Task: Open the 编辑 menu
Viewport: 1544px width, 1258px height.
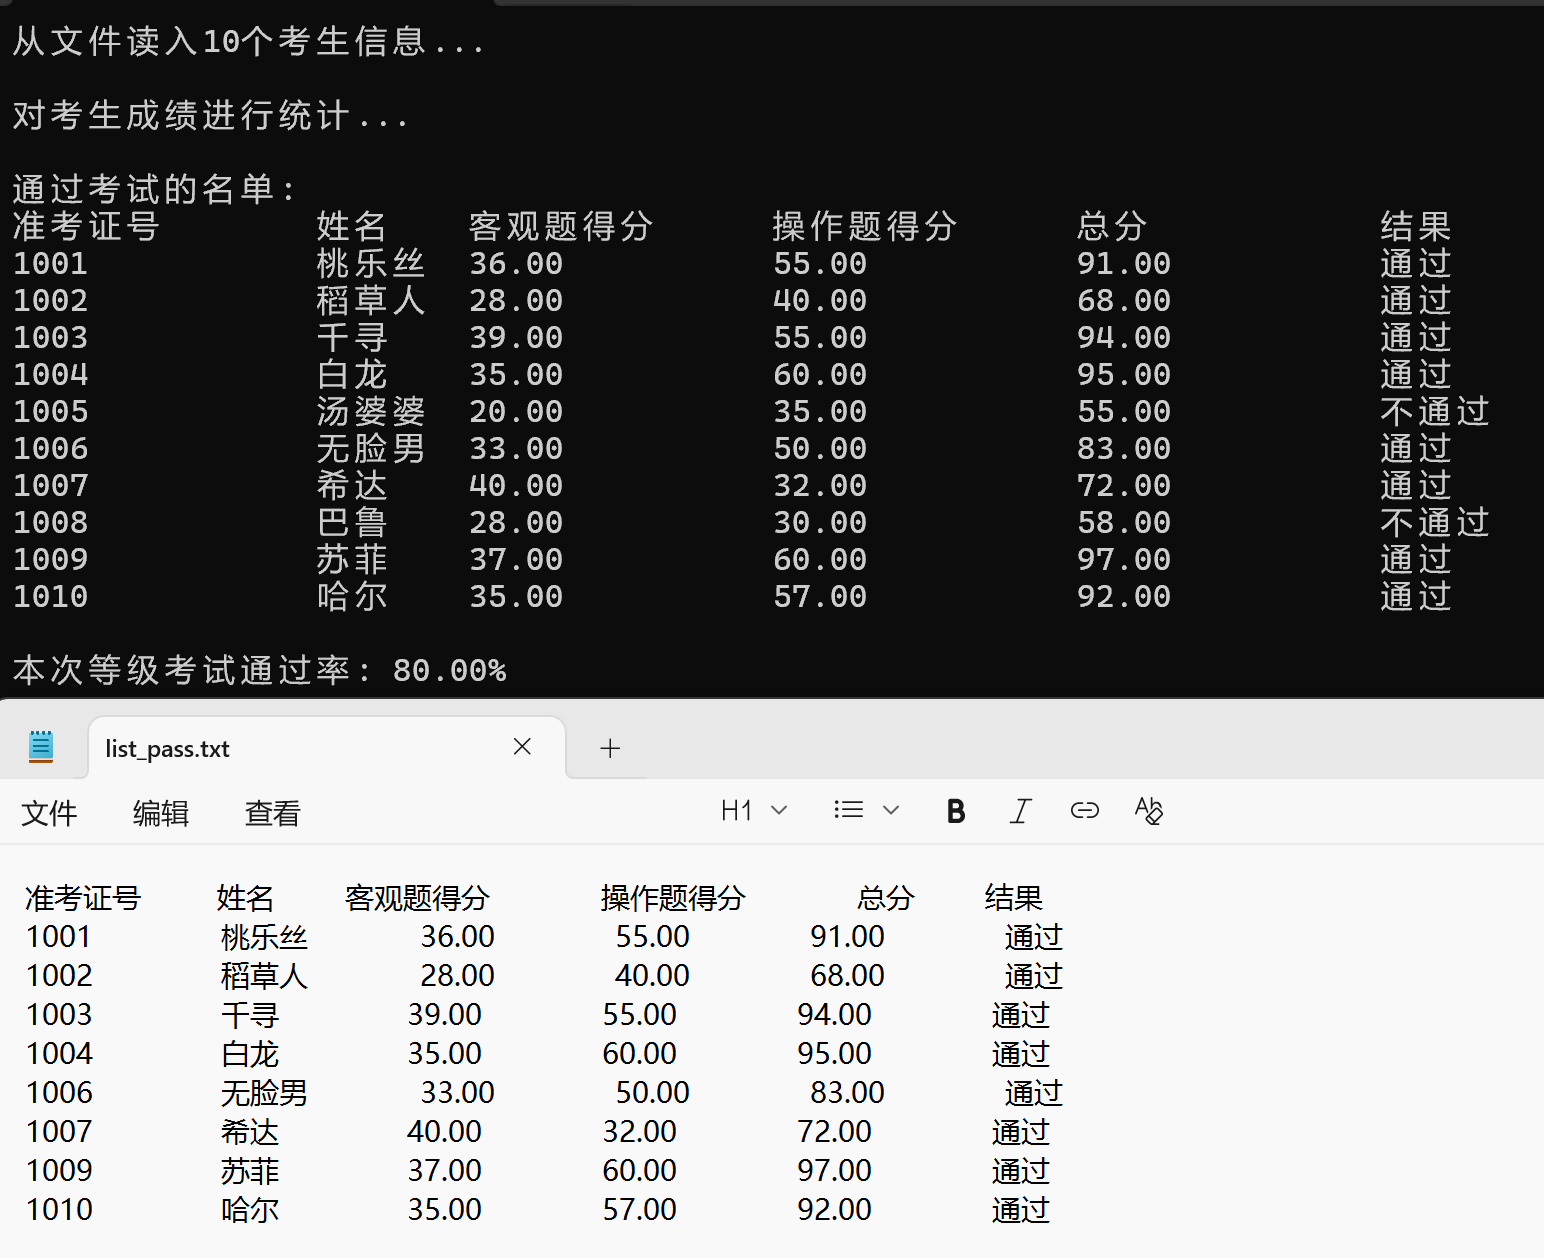Action: [x=160, y=813]
